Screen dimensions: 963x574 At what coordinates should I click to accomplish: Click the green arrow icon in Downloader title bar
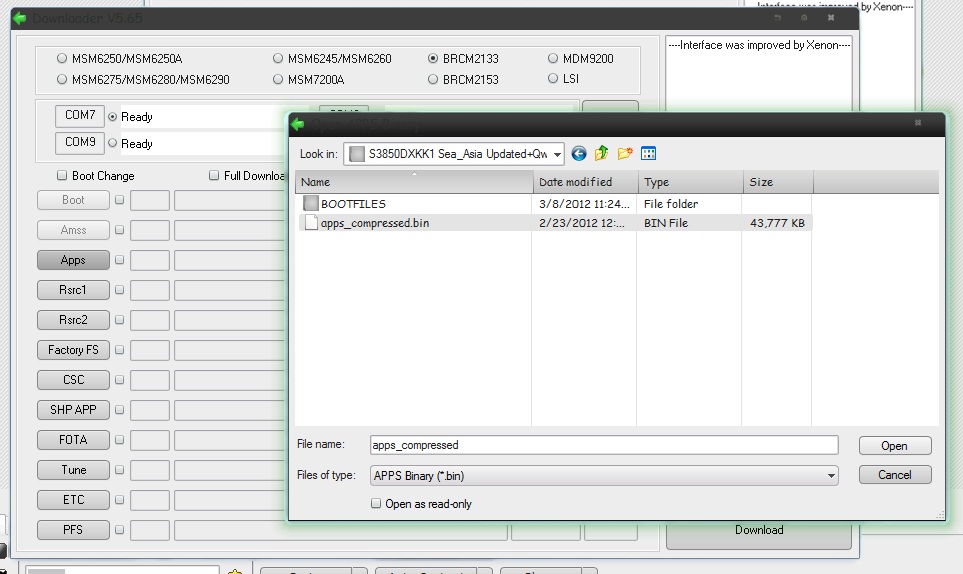tap(19, 18)
